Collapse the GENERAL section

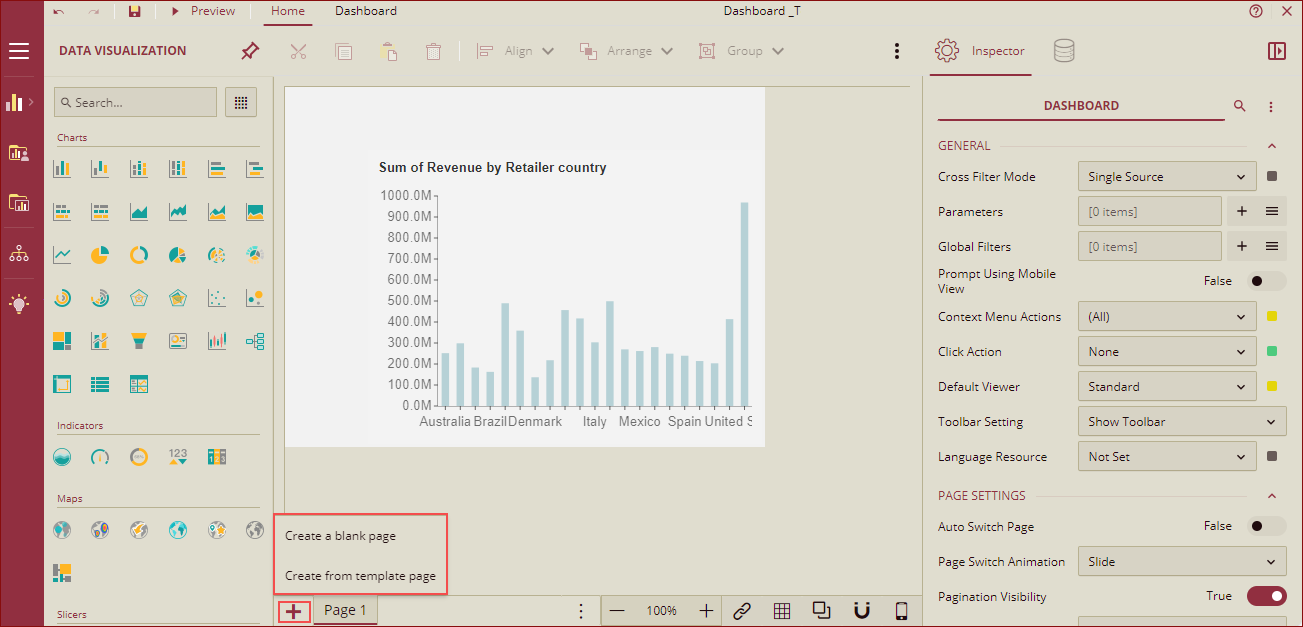click(x=1272, y=146)
